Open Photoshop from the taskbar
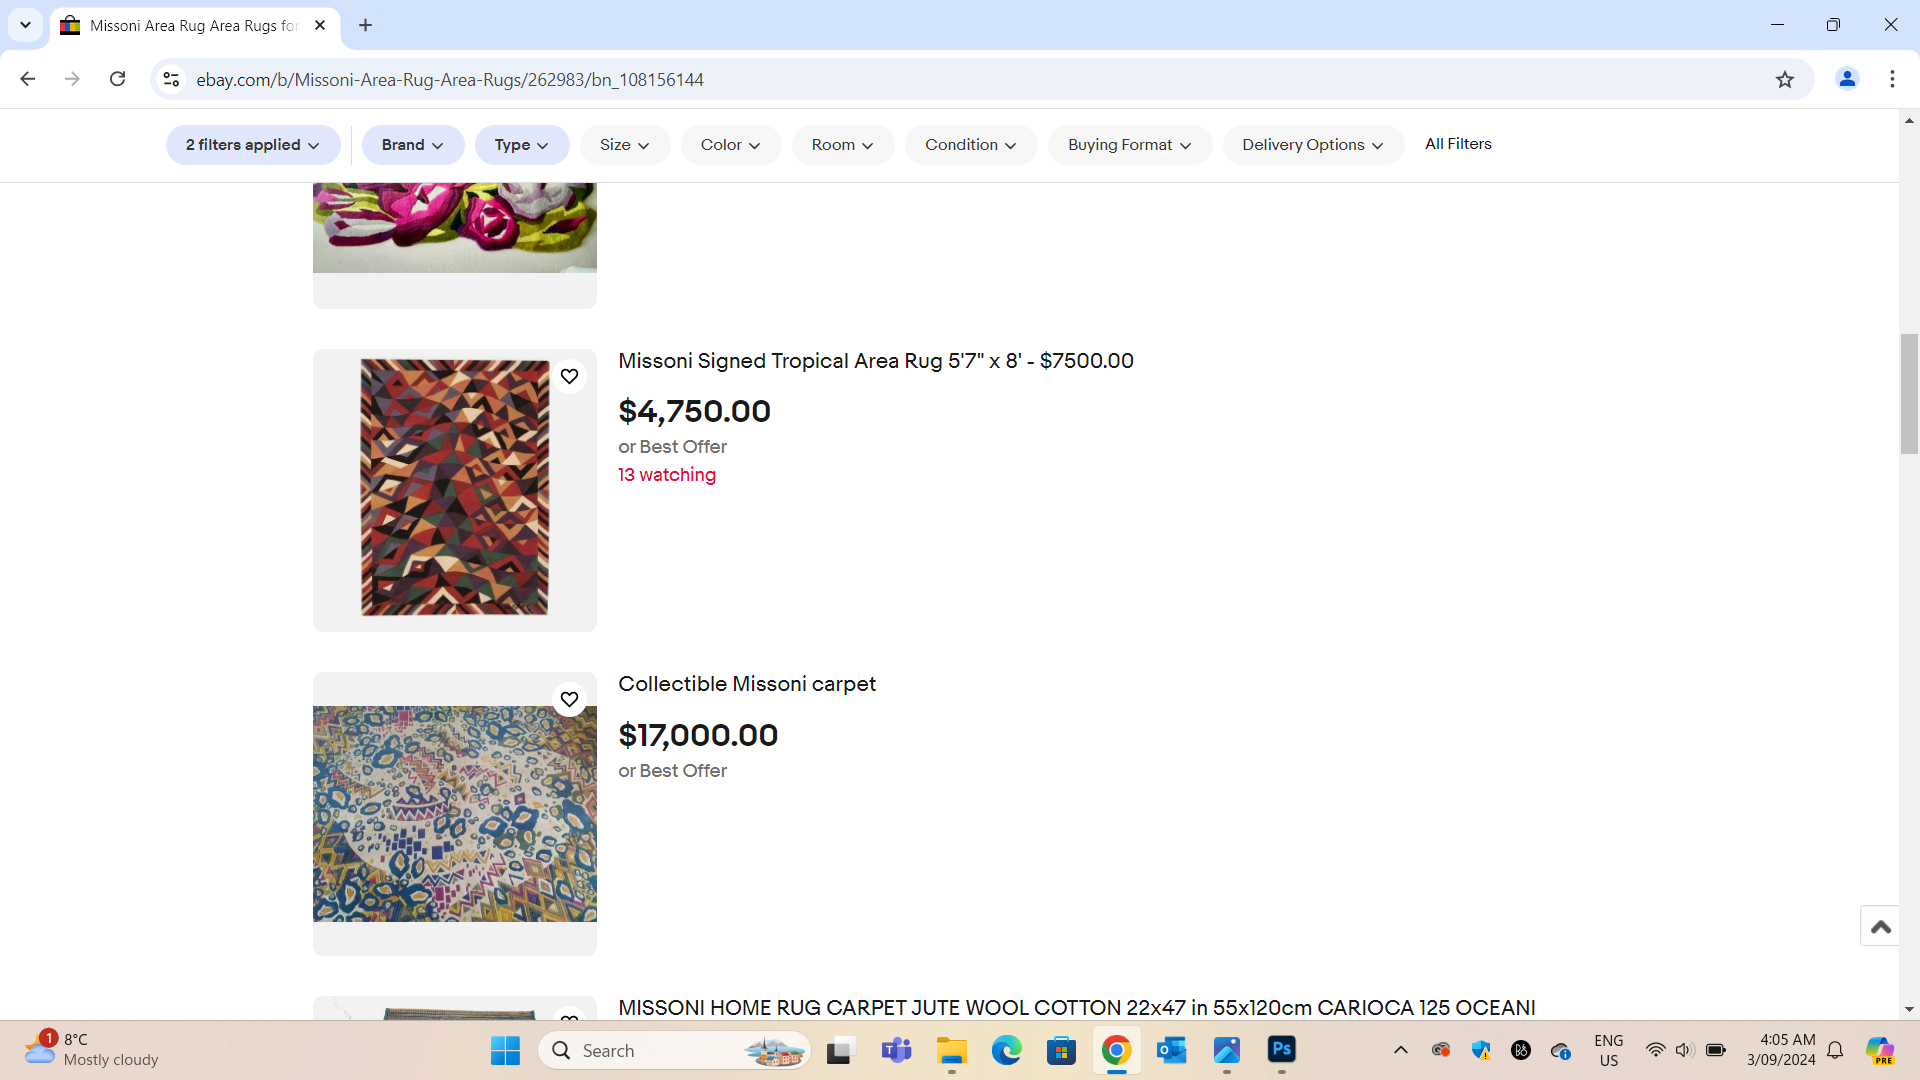Image resolution: width=1920 pixels, height=1080 pixels. [x=1281, y=1050]
